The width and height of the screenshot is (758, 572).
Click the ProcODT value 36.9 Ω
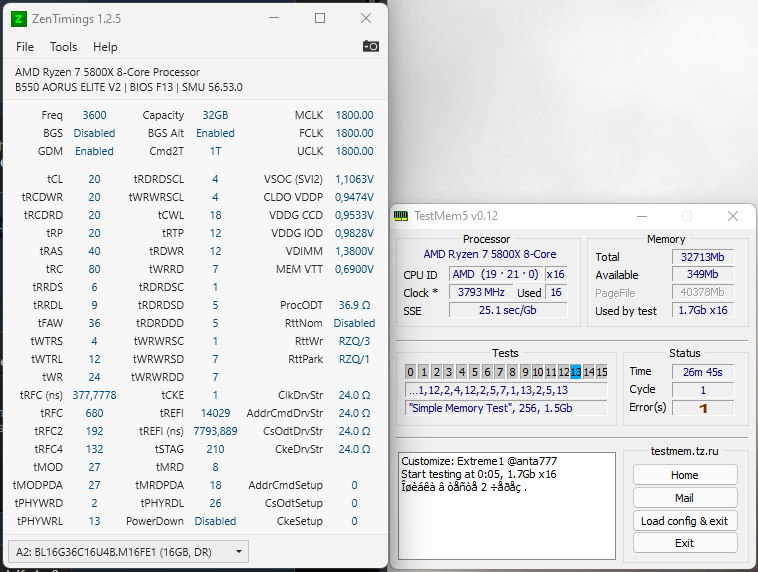(x=354, y=305)
